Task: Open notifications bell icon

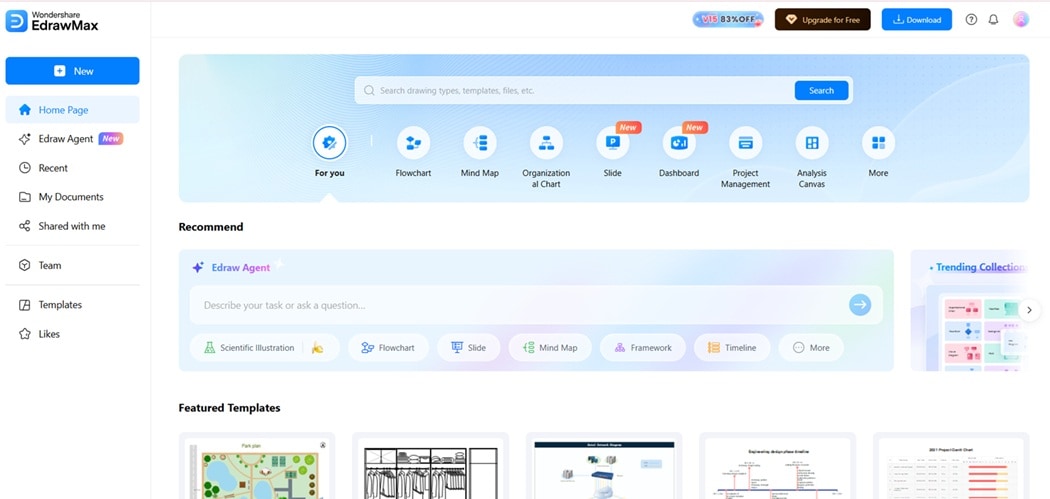Action: pyautogui.click(x=993, y=19)
